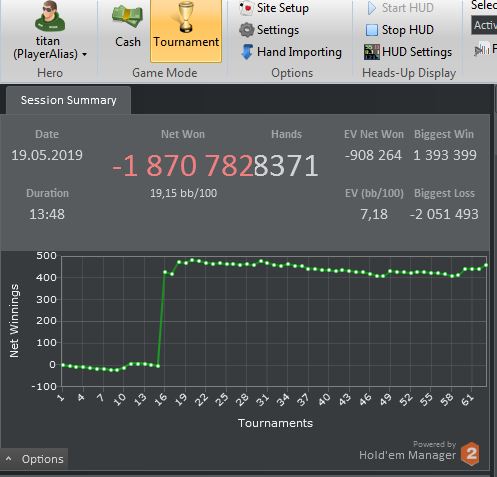Open Hand Importing
The height and width of the screenshot is (477, 497).
pyautogui.click(x=291, y=52)
